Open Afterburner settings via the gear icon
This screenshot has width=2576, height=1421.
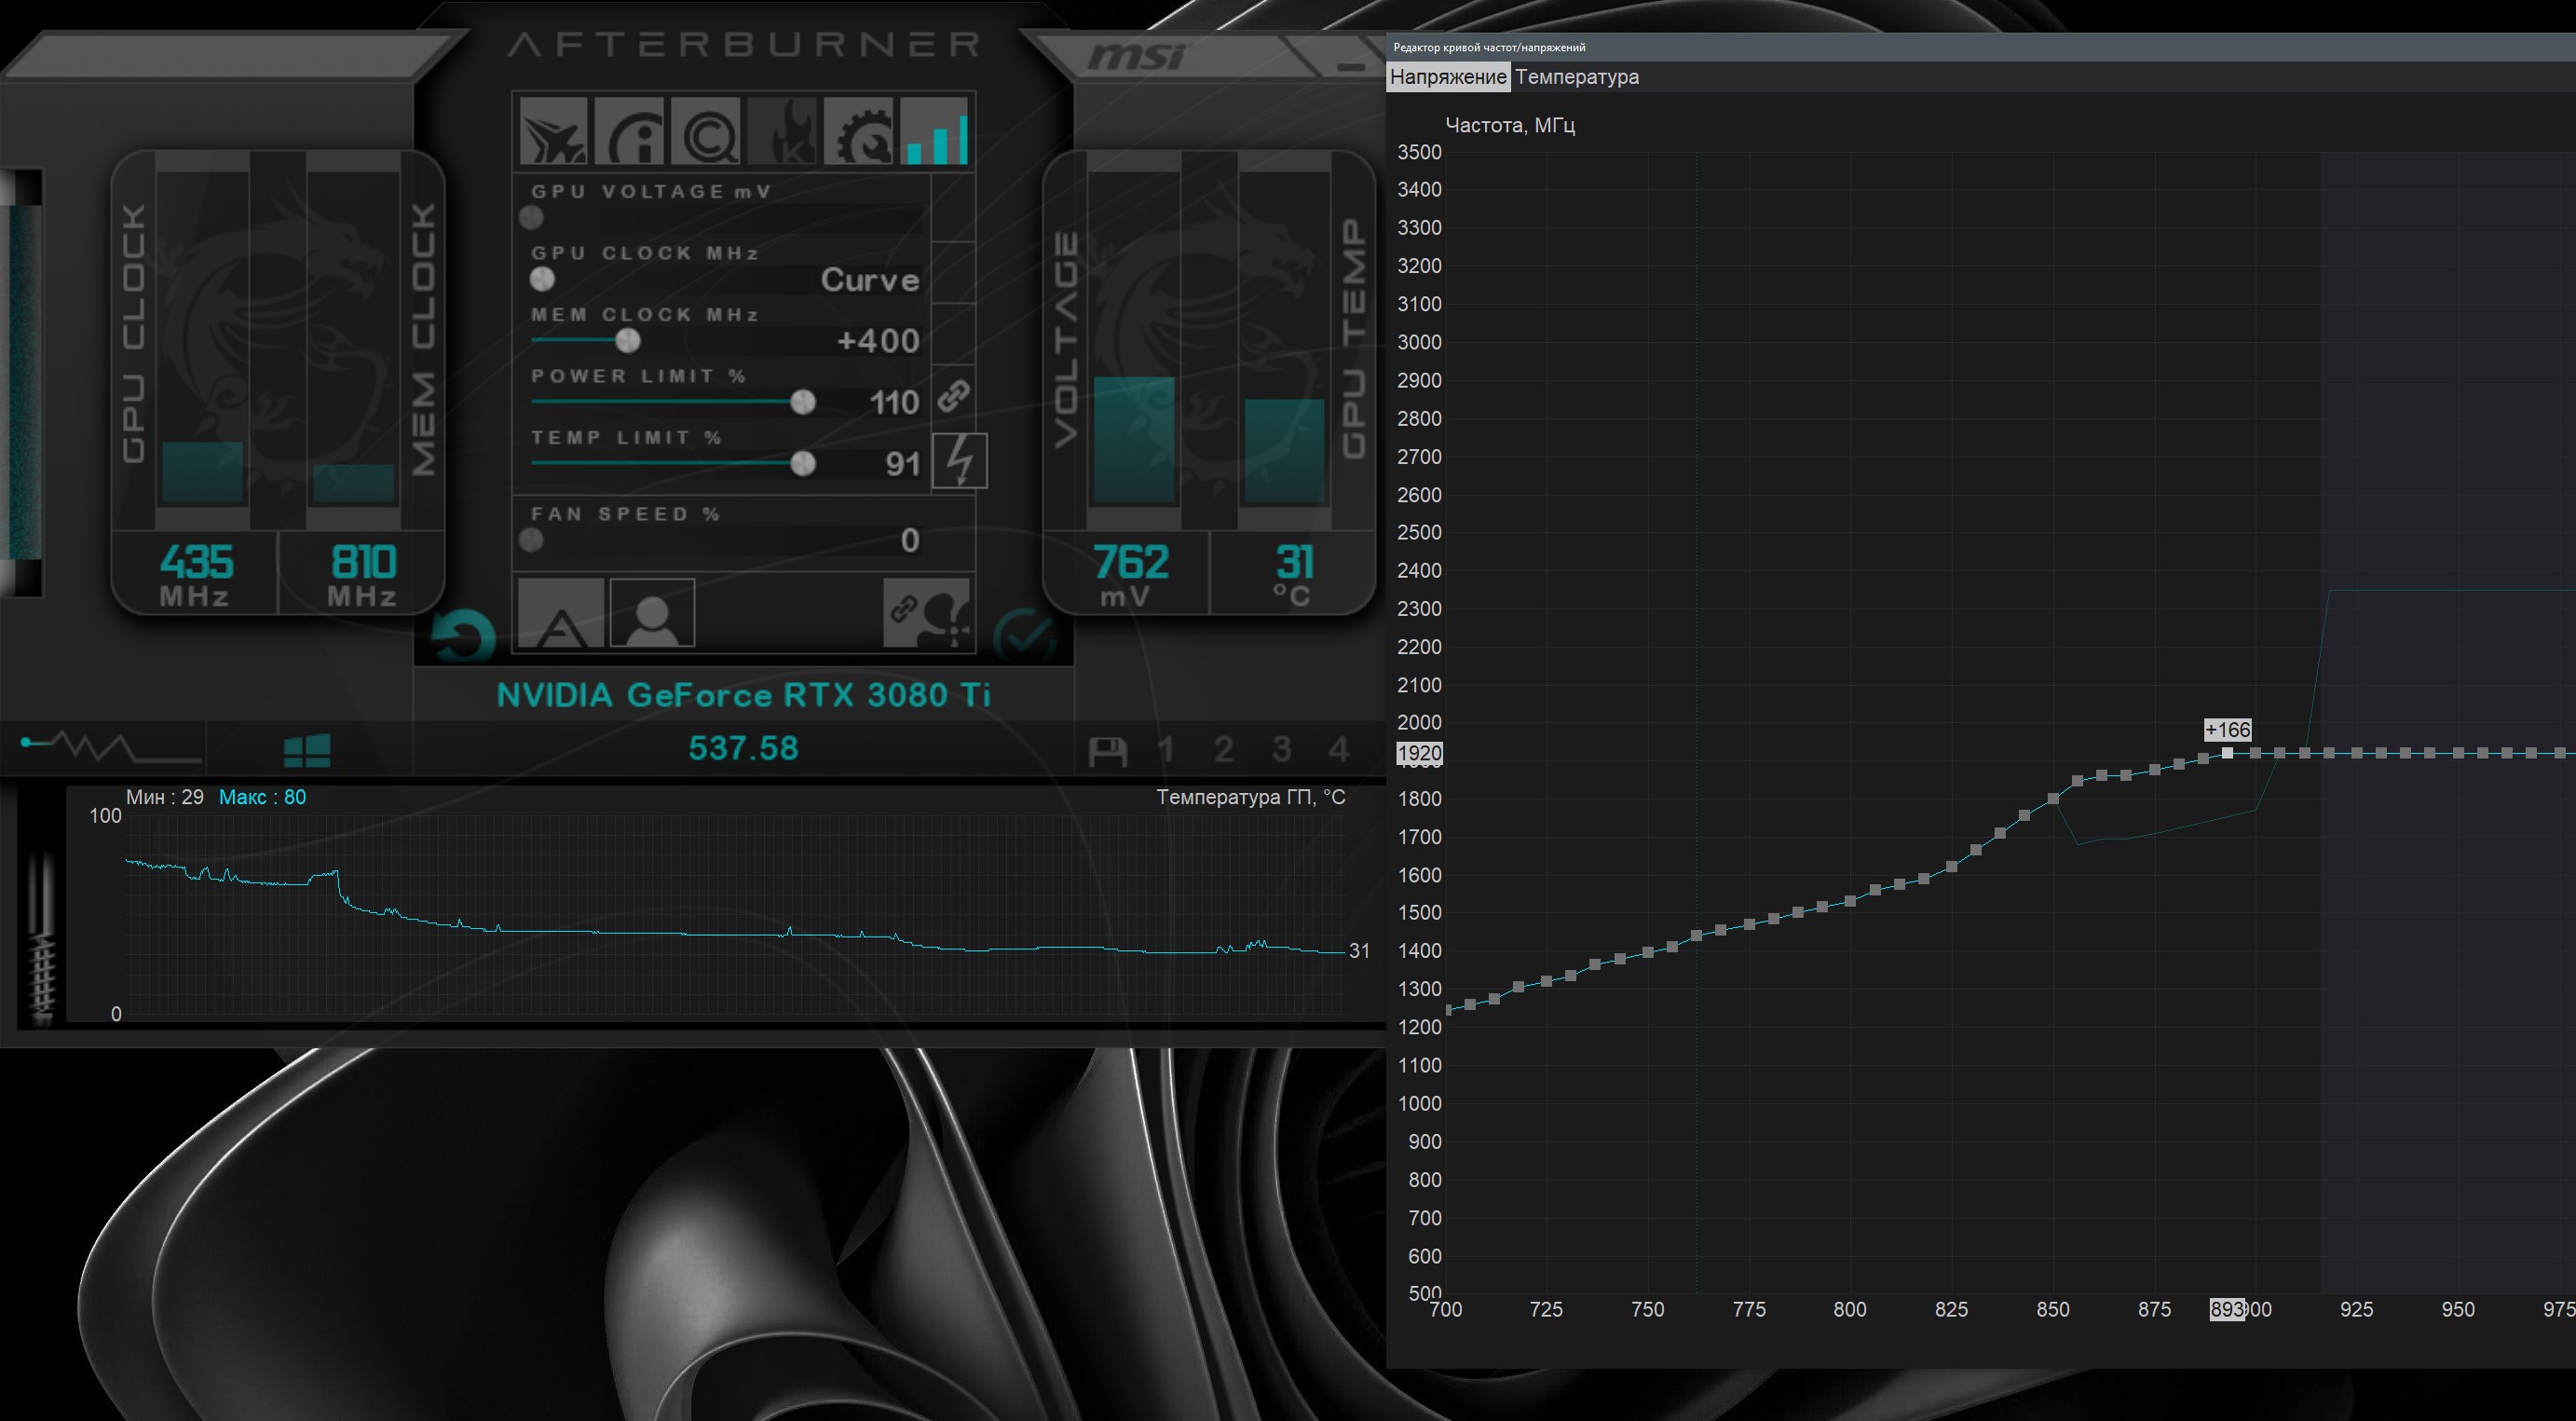[x=859, y=132]
